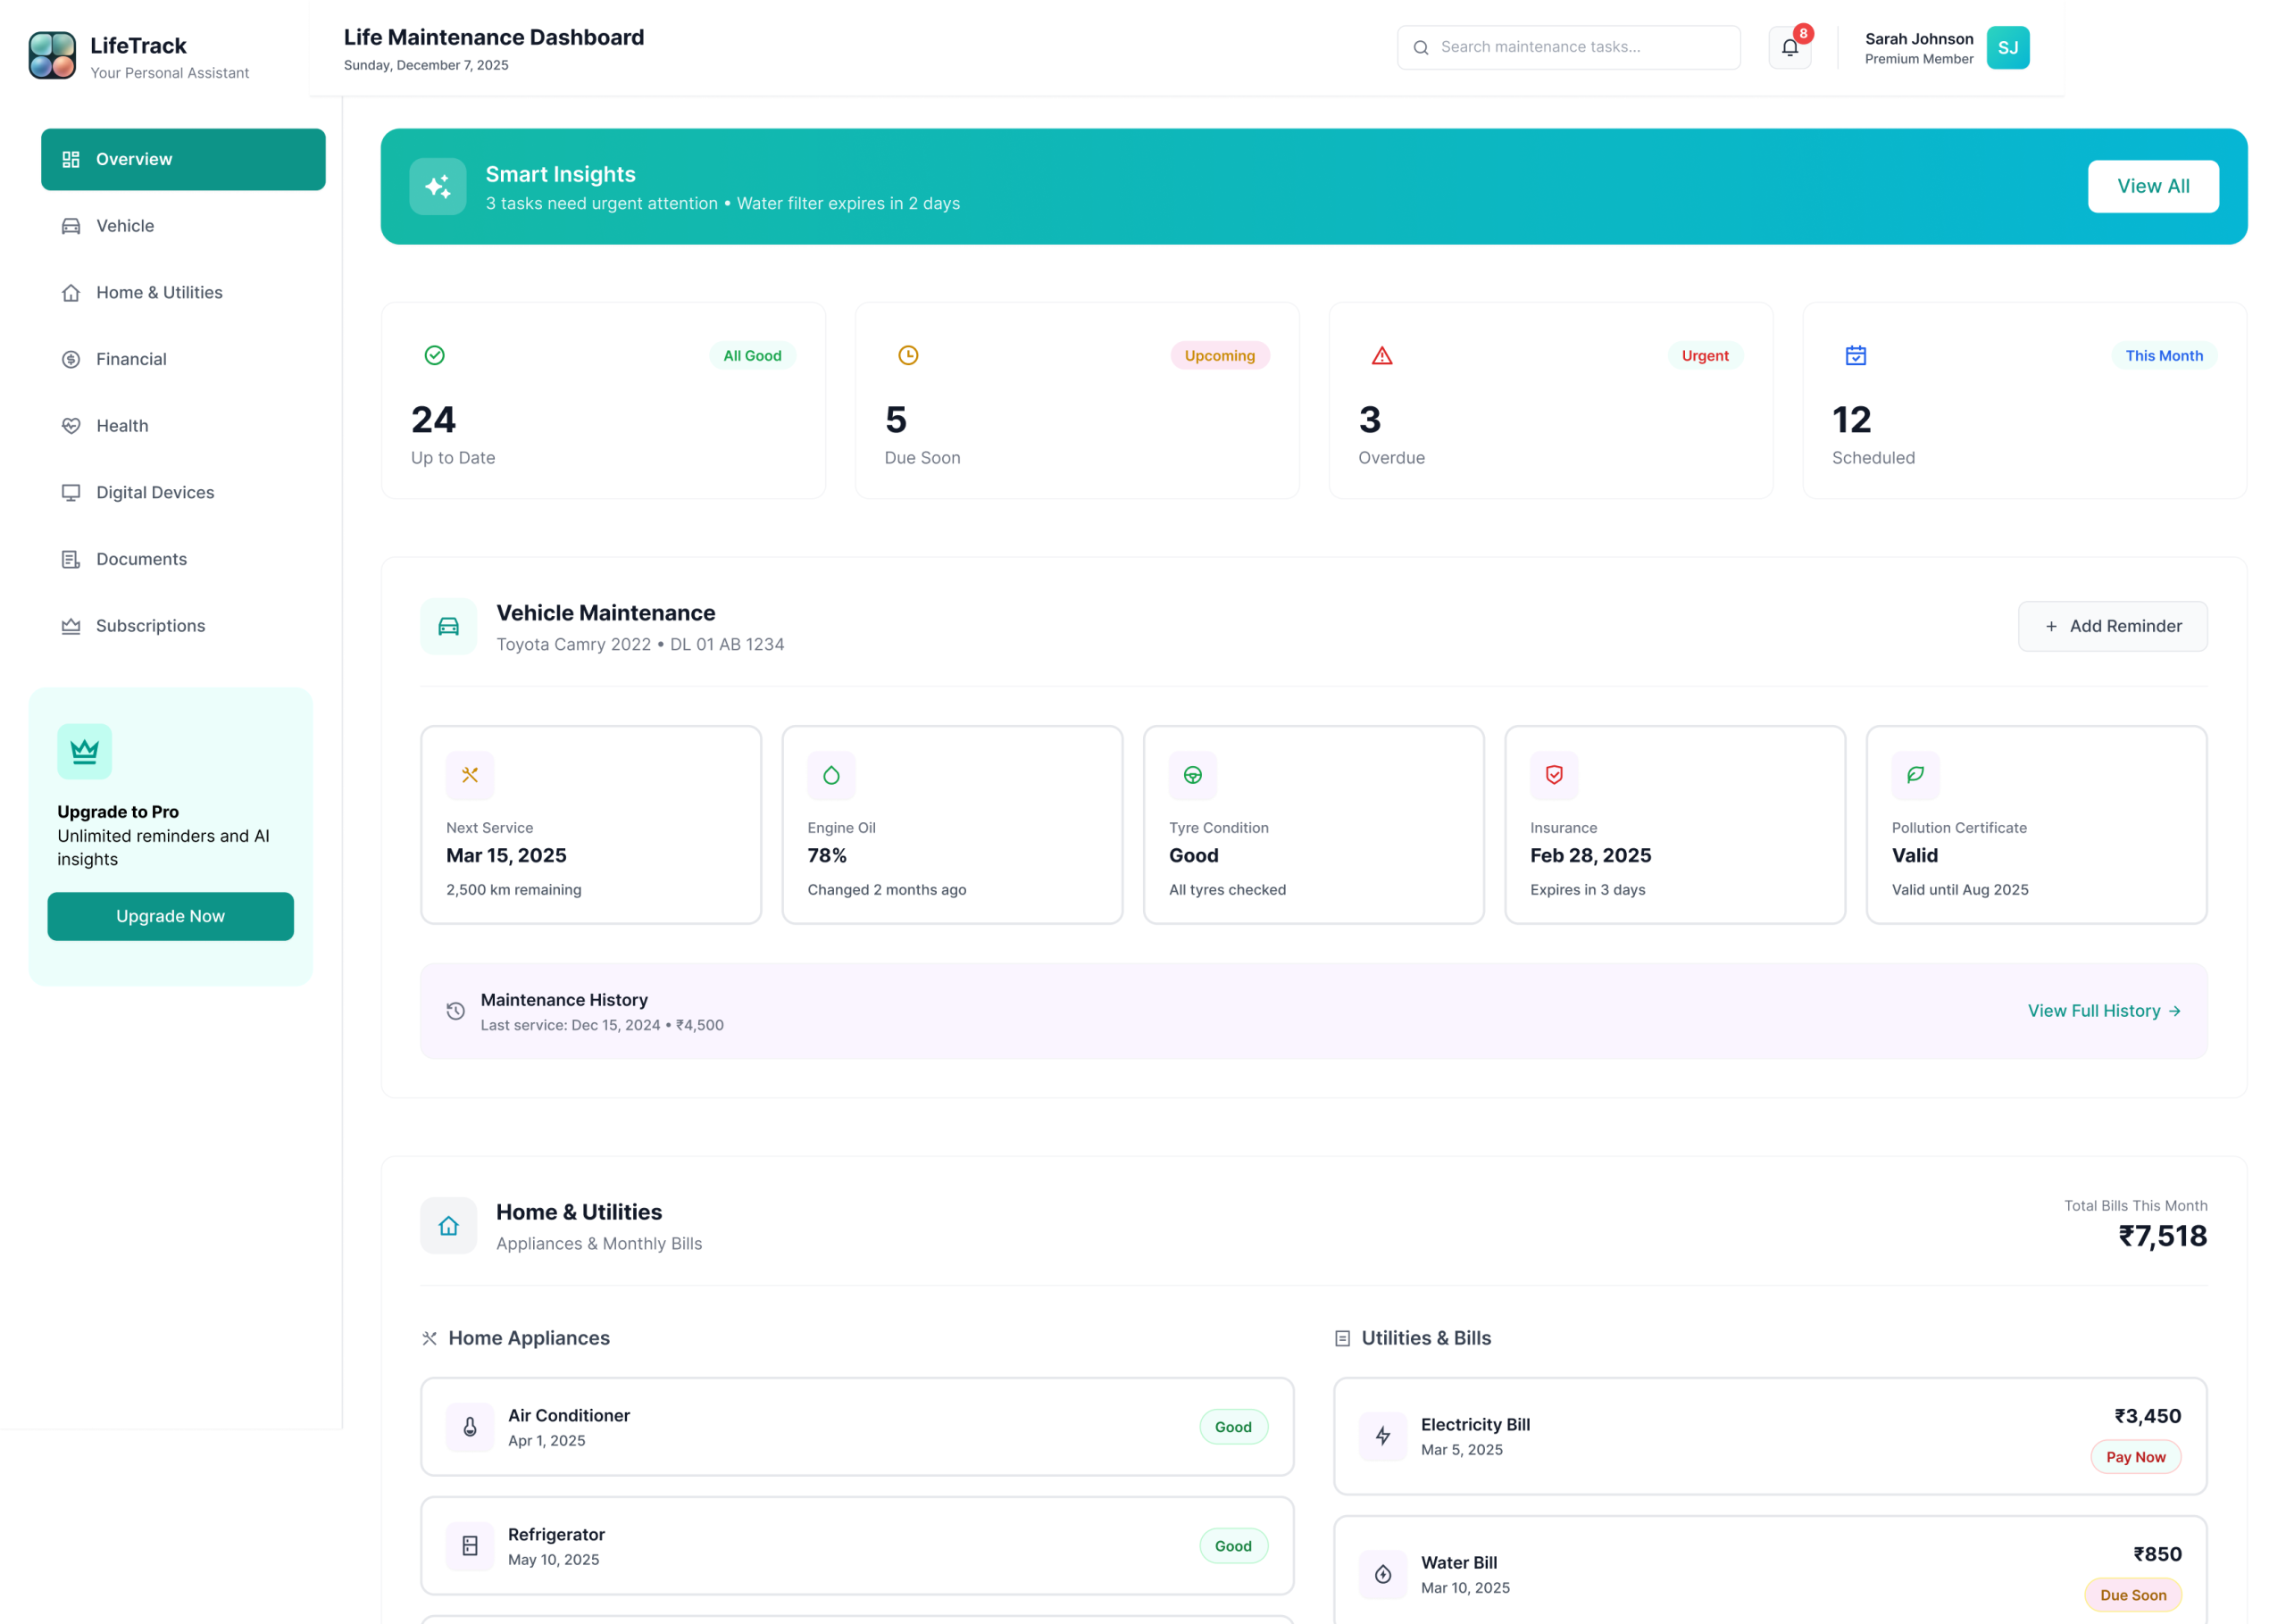This screenshot has height=1624, width=2286.
Task: Click the Engine Oil droplet icon
Action: 831,775
